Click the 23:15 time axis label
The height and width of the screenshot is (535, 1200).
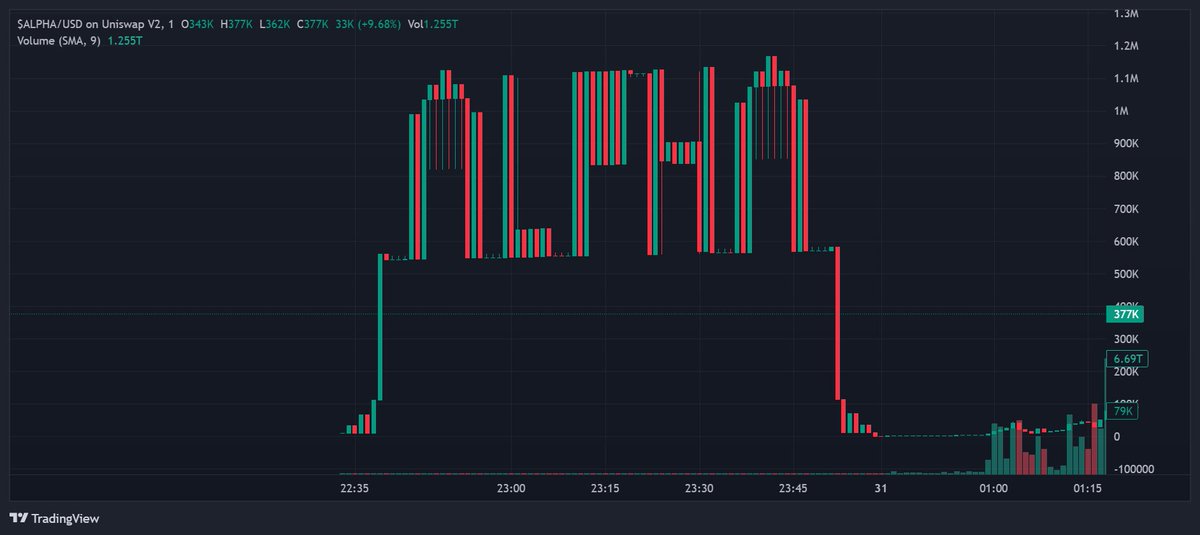pos(605,489)
